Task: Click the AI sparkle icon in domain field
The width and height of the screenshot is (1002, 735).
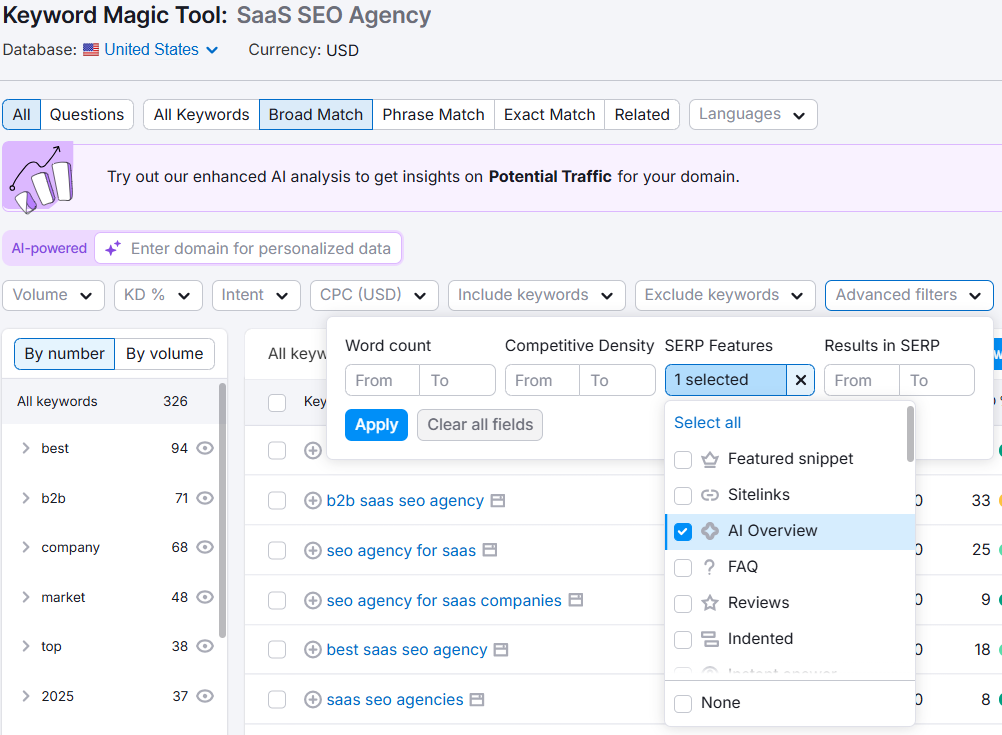Action: coord(113,248)
